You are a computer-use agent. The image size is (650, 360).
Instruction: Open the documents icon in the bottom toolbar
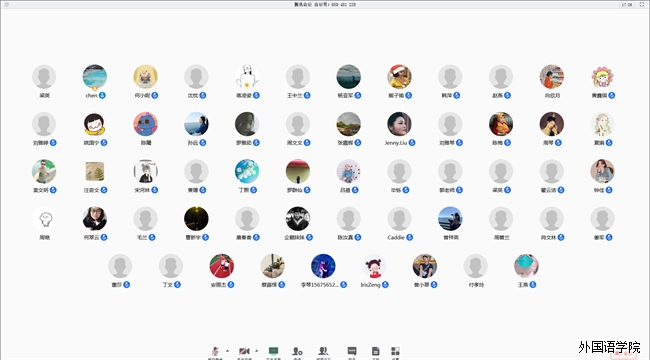[x=375, y=351]
